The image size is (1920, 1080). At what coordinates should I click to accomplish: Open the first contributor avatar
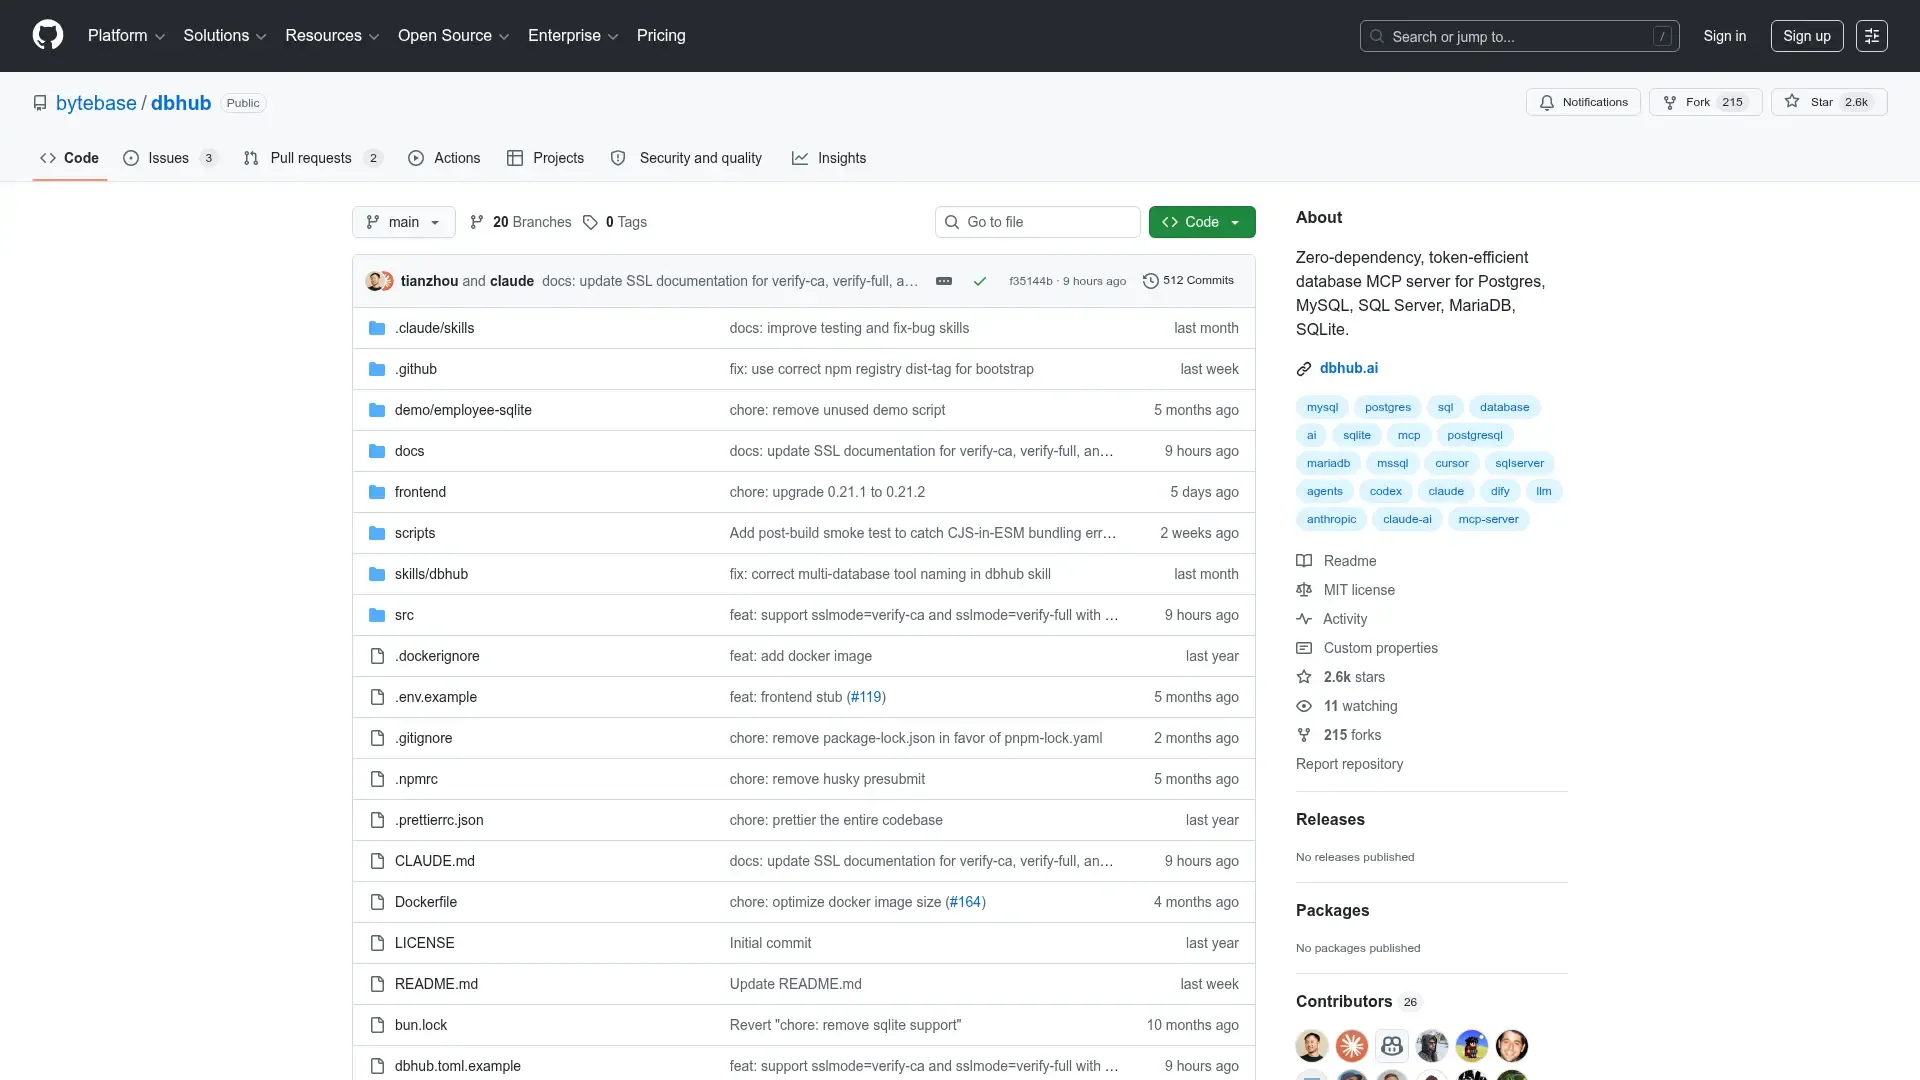1311,1046
